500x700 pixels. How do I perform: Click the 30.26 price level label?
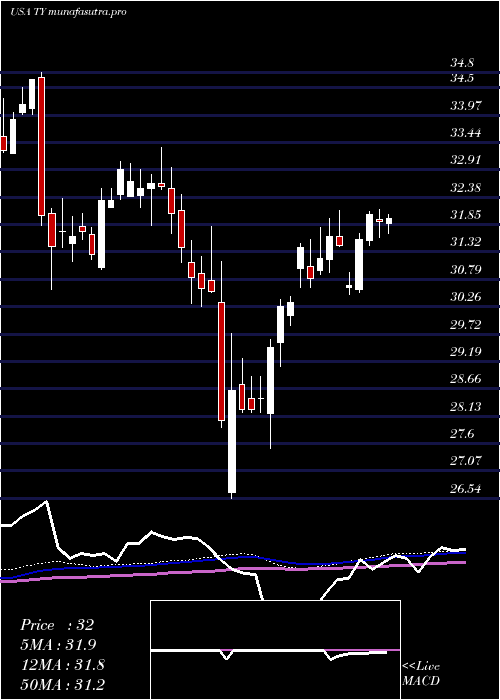click(467, 297)
